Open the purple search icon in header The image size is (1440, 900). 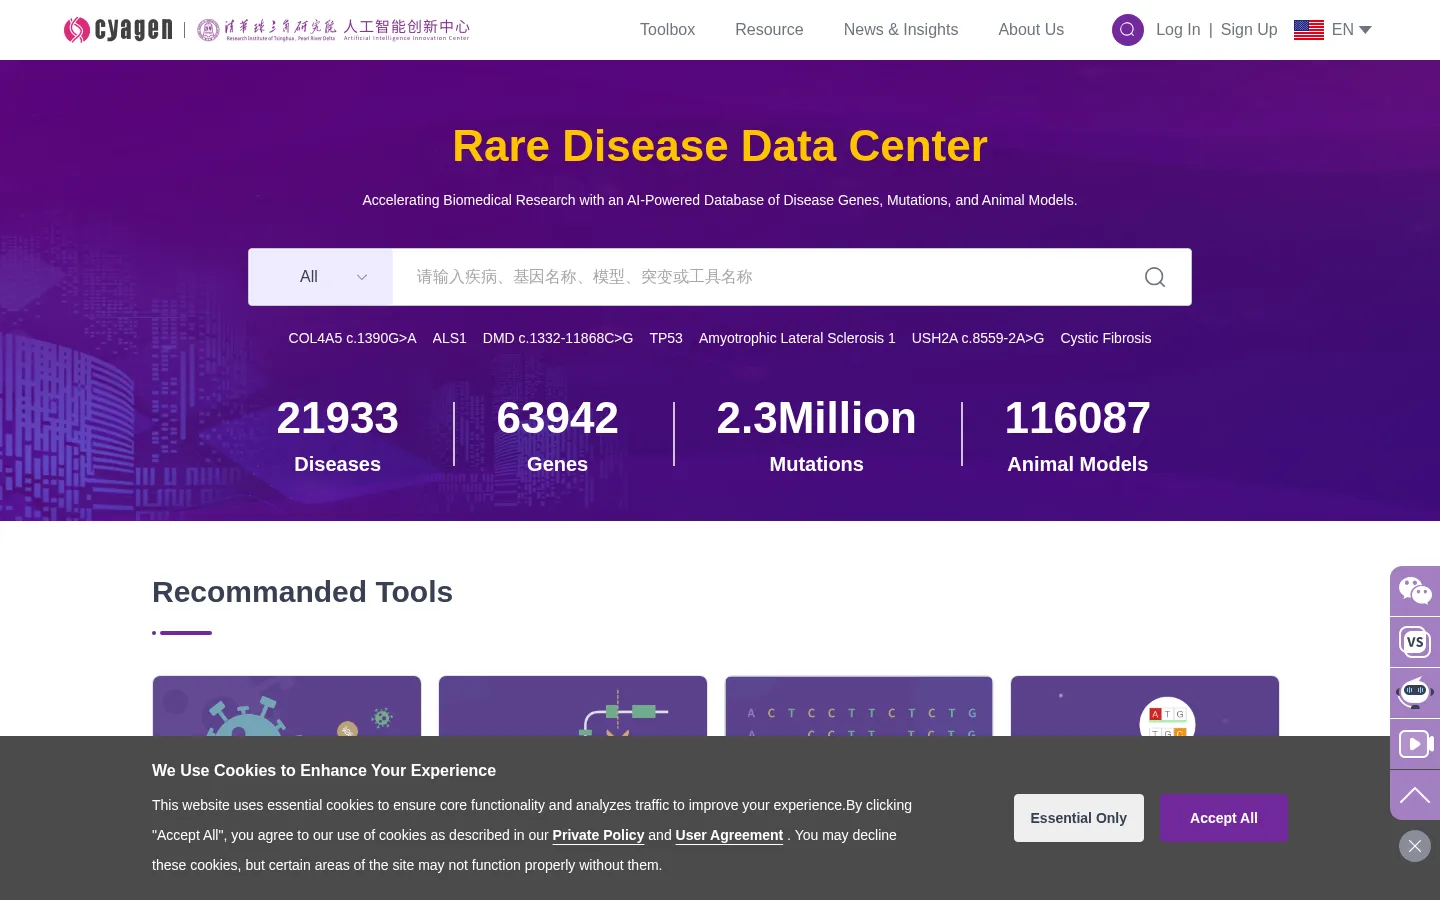tap(1128, 30)
